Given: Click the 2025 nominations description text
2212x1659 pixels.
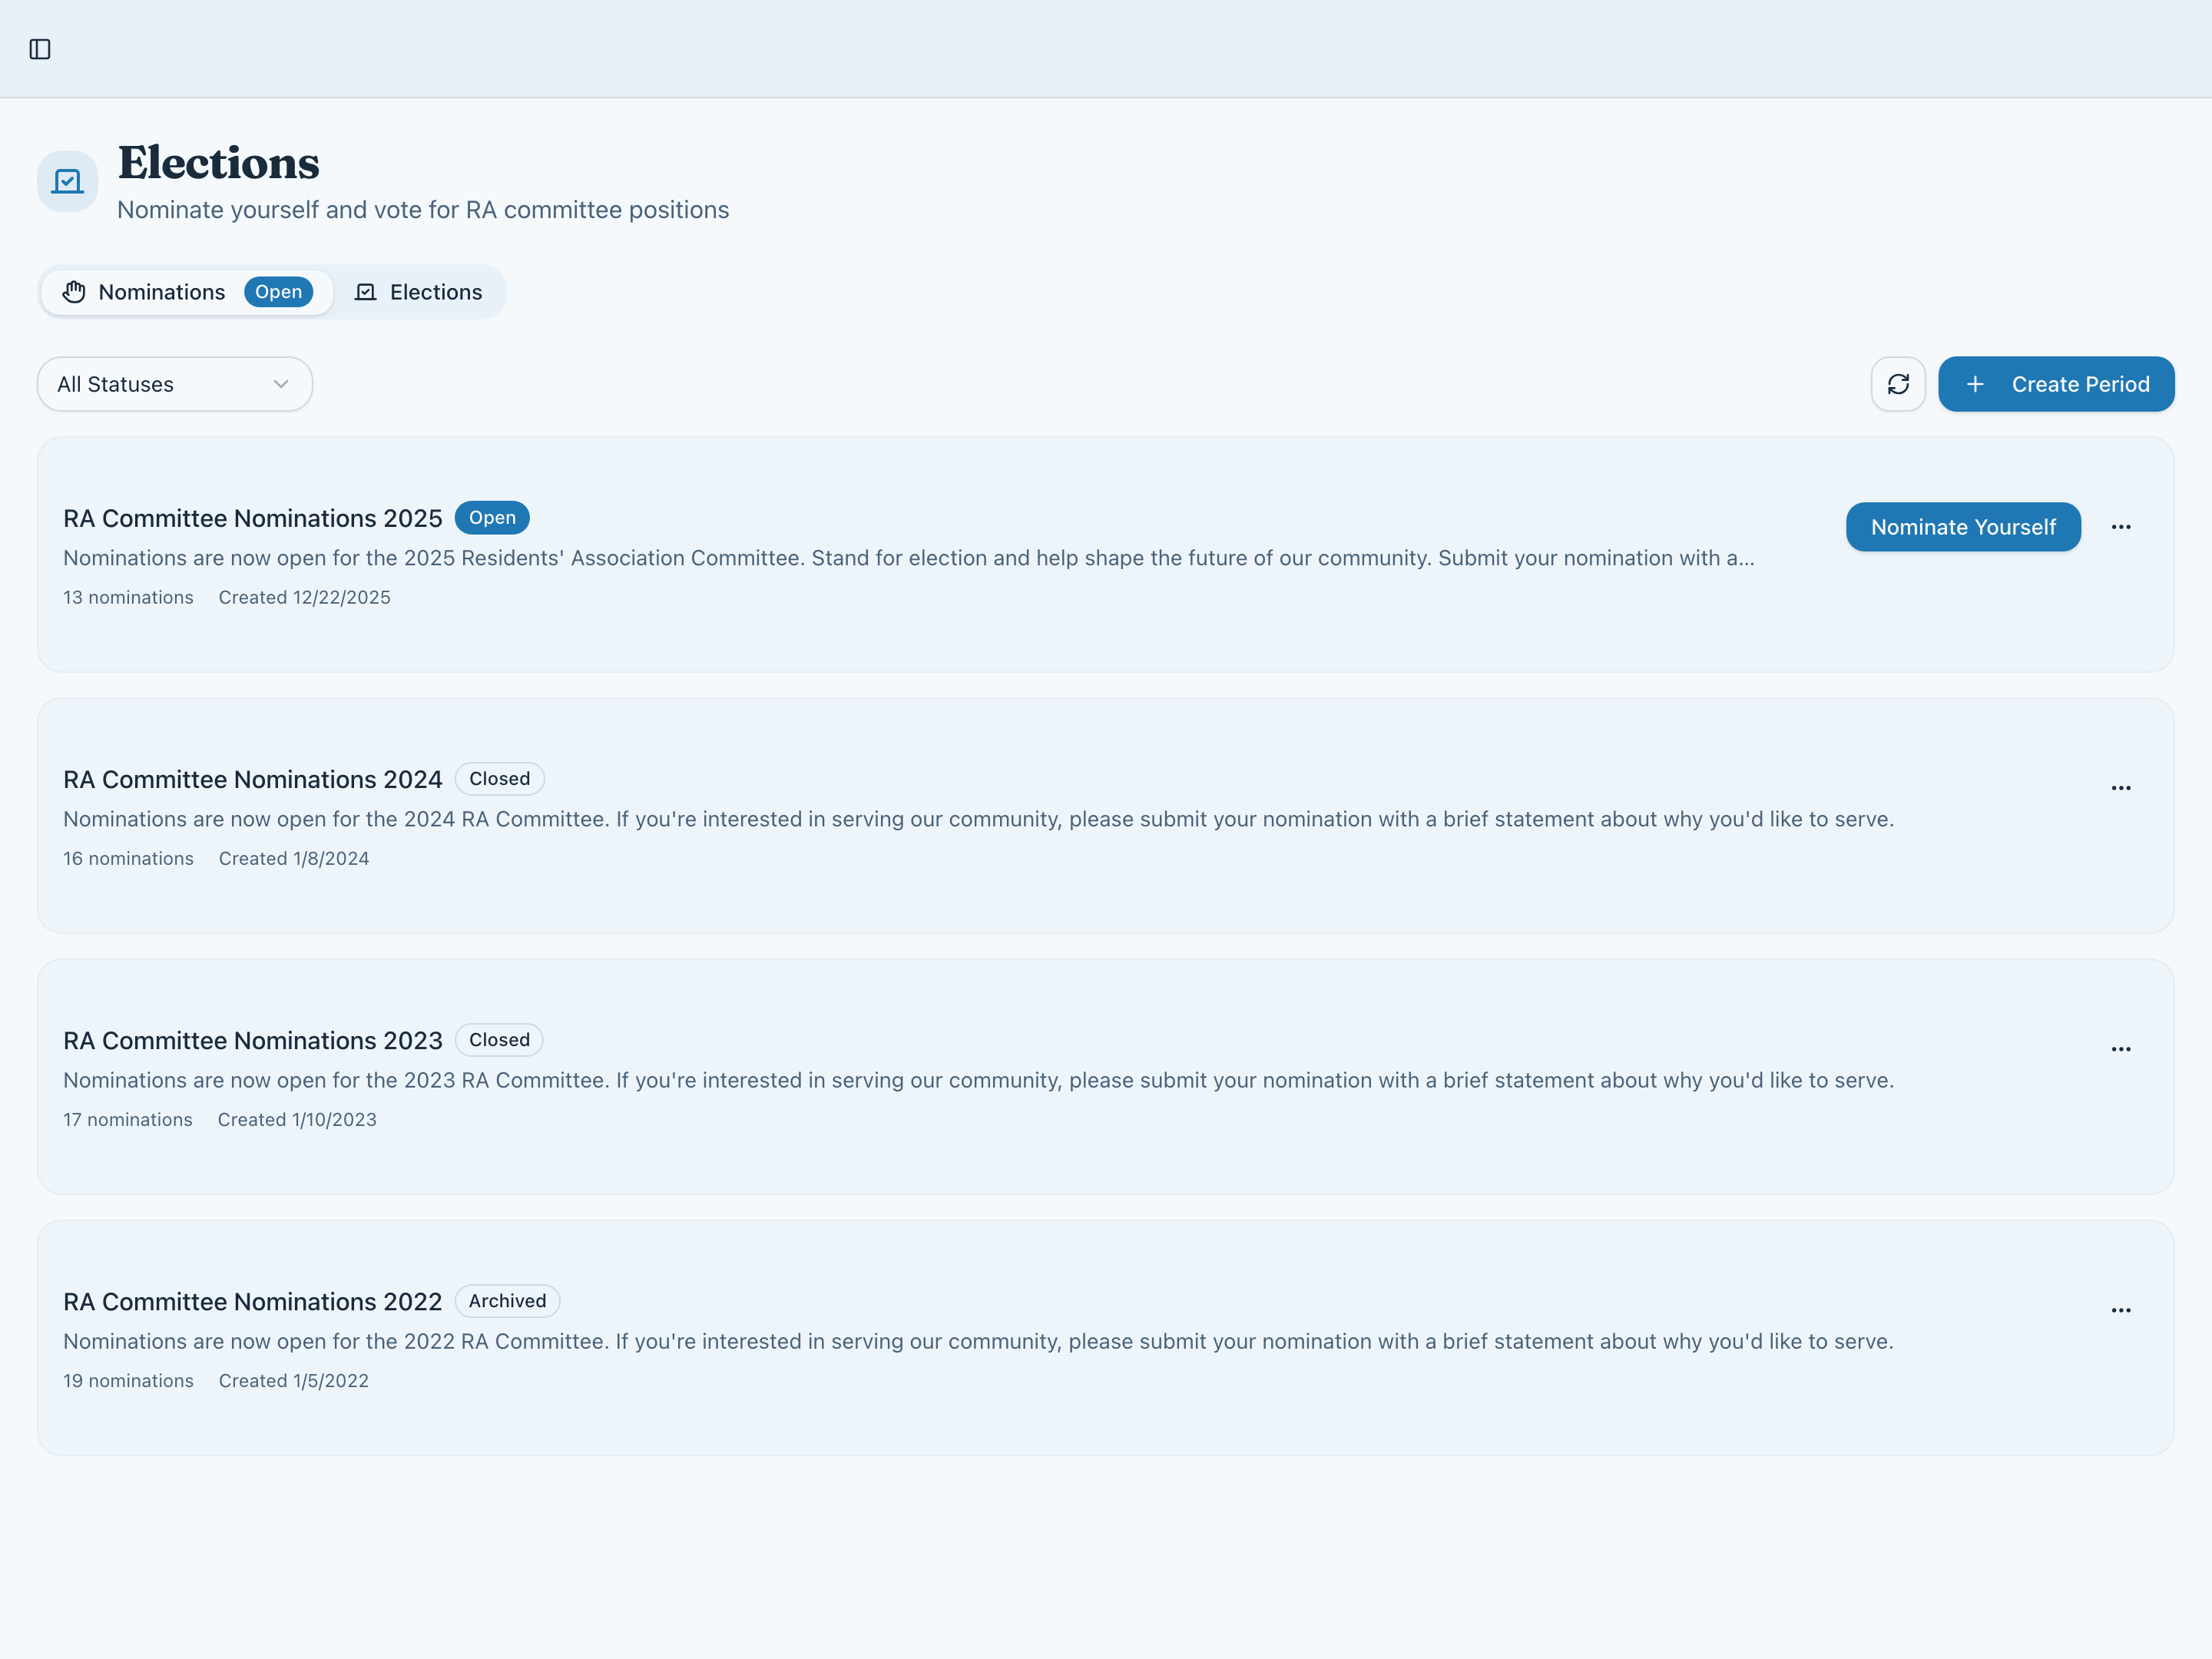Looking at the screenshot, I should click(x=908, y=558).
